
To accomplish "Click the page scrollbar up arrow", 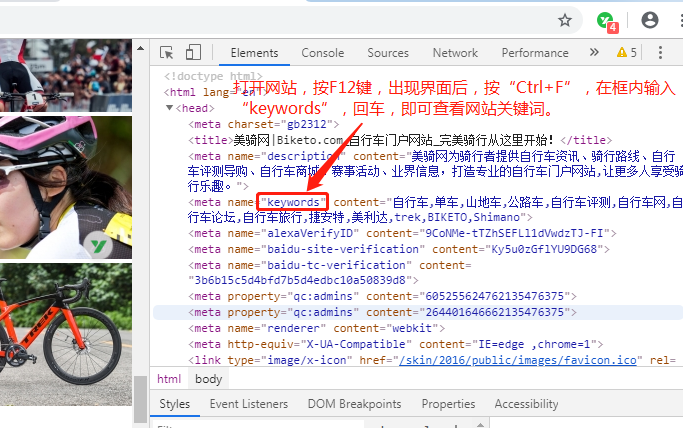I will pos(140,48).
